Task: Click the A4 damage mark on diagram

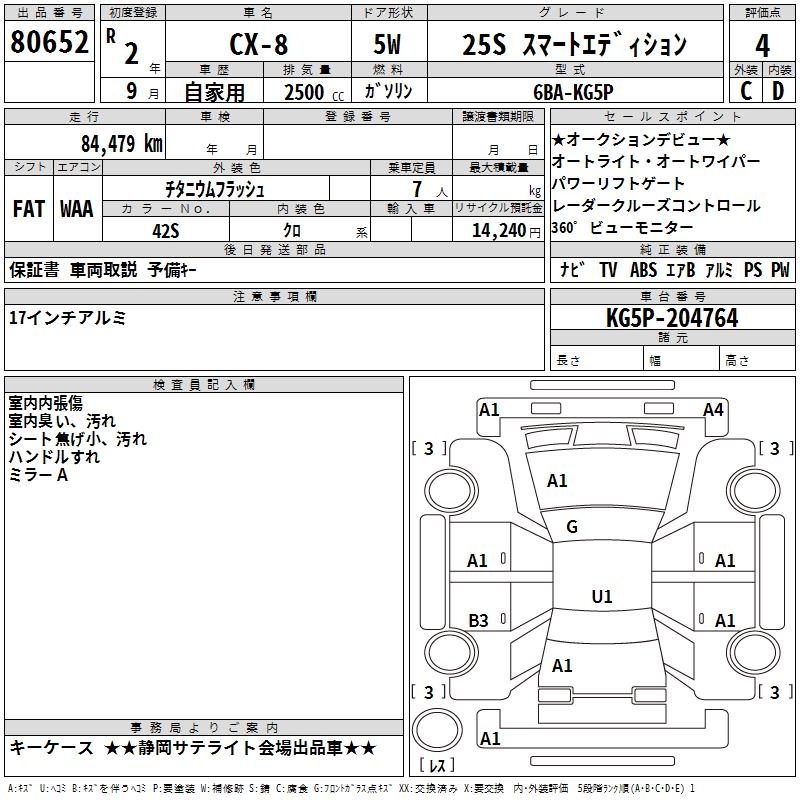Action: (x=713, y=410)
